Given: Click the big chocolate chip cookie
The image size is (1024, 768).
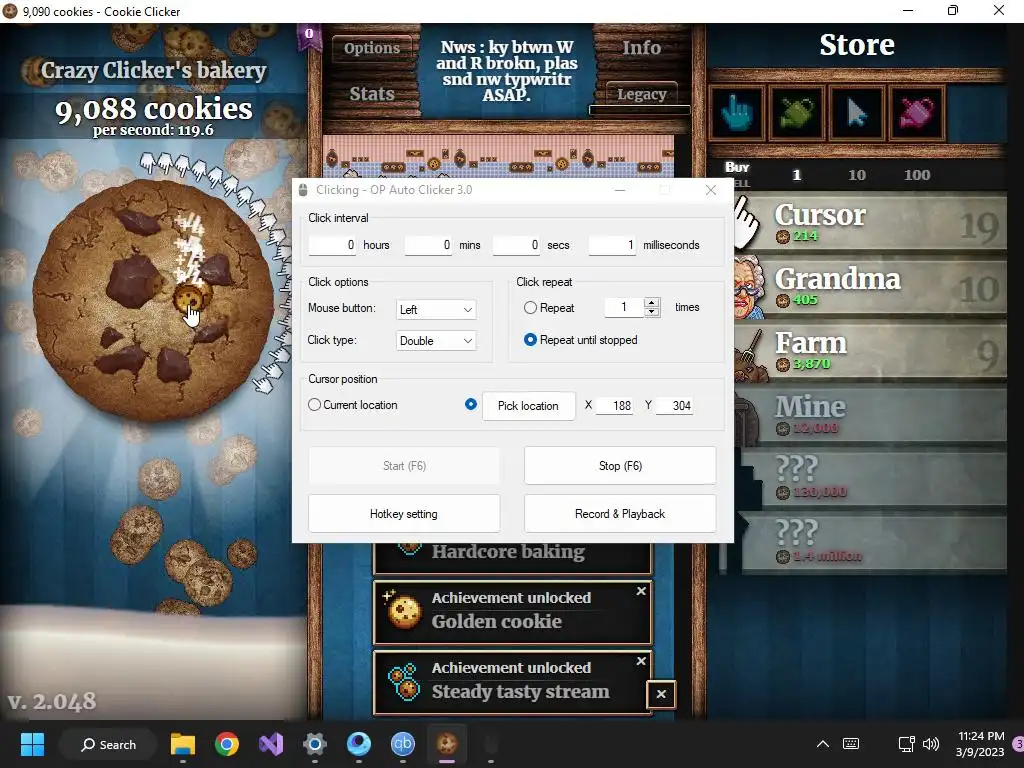Looking at the screenshot, I should [x=153, y=300].
